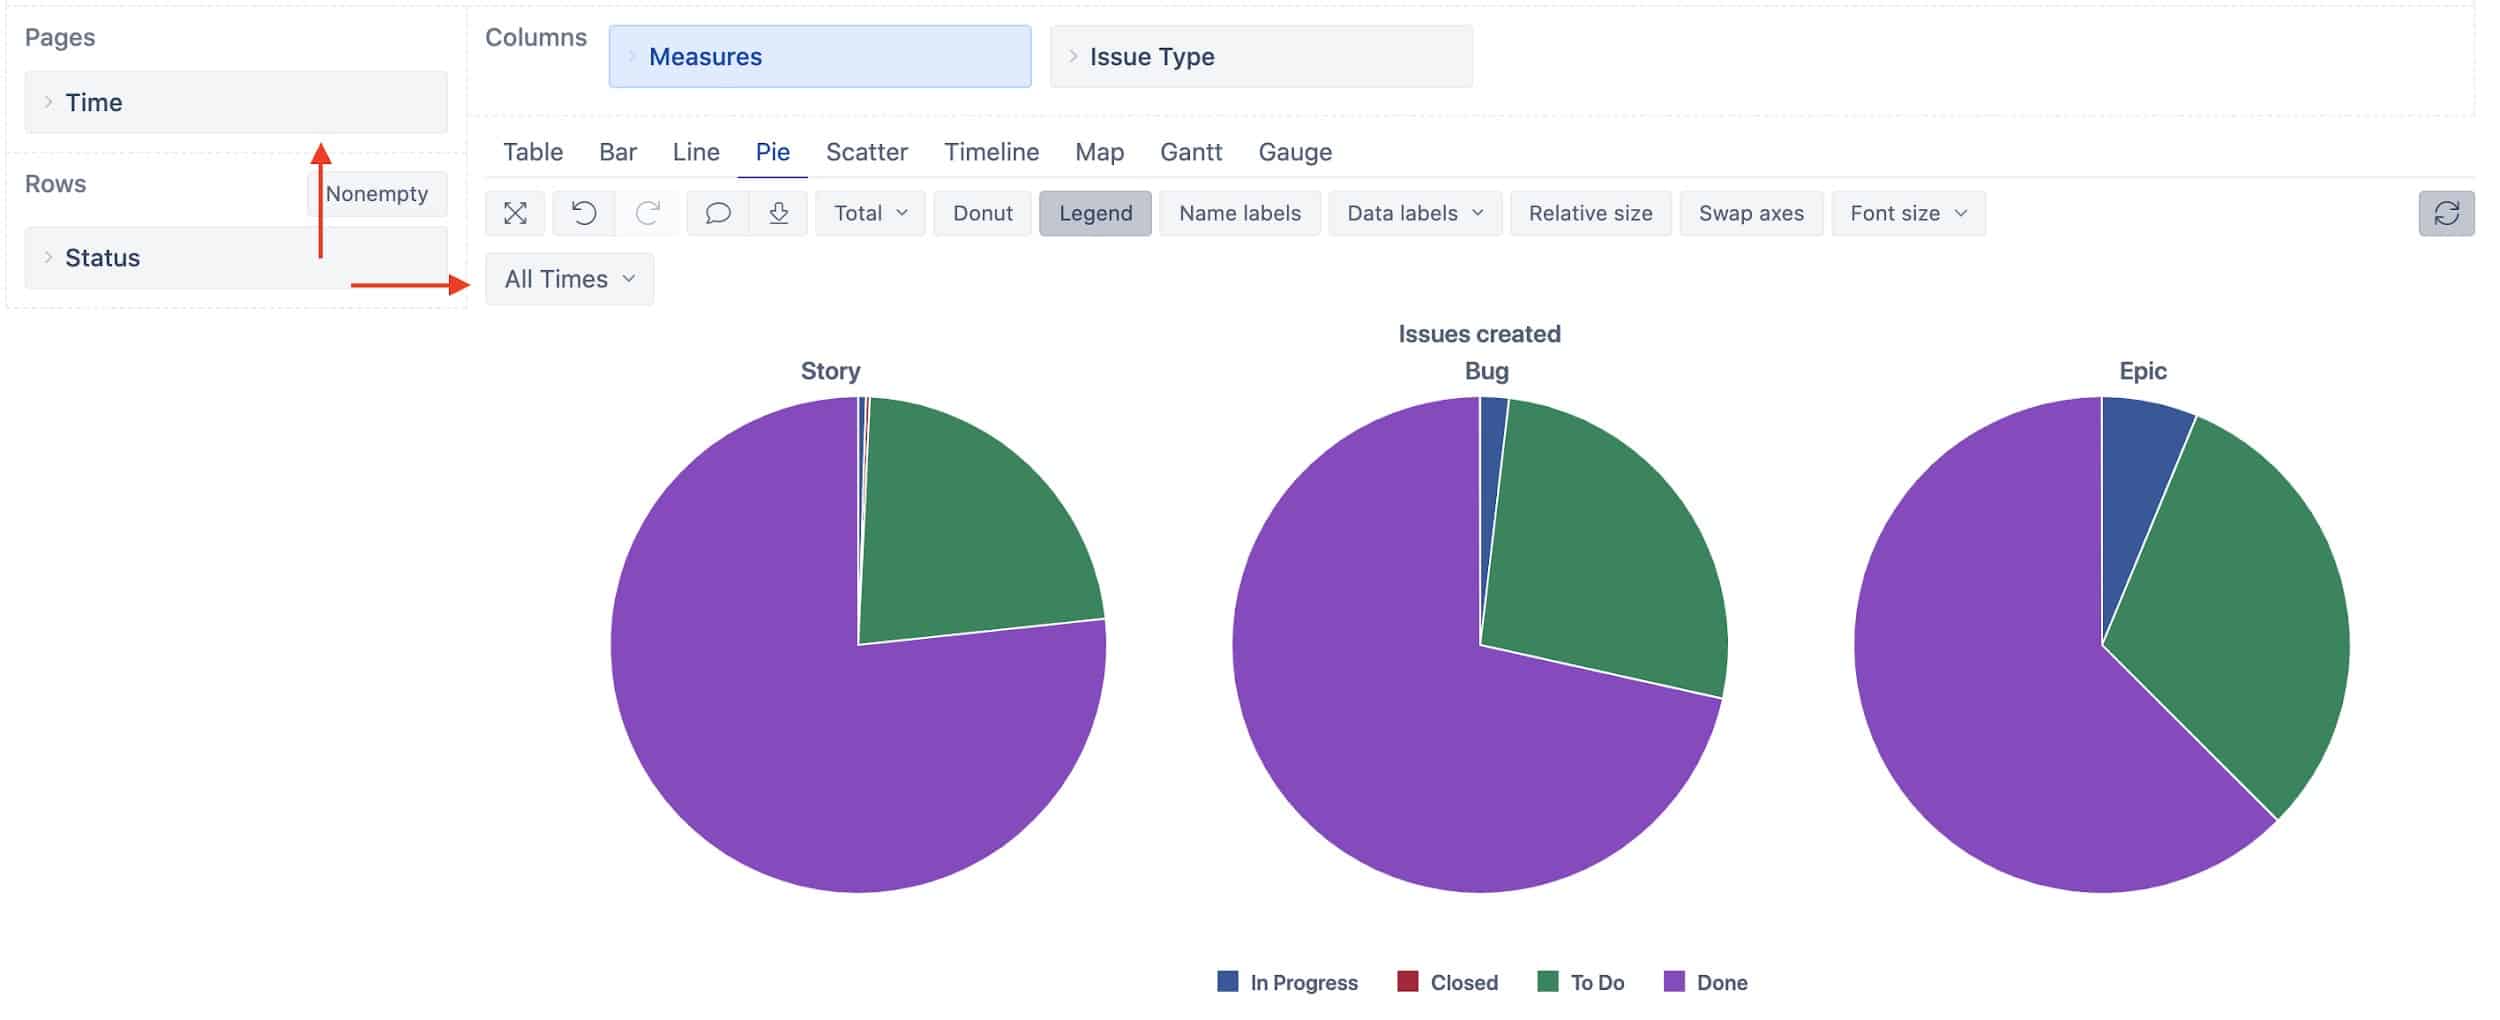2500x1020 pixels.
Task: Enable Name labels on the pies
Action: (x=1239, y=212)
